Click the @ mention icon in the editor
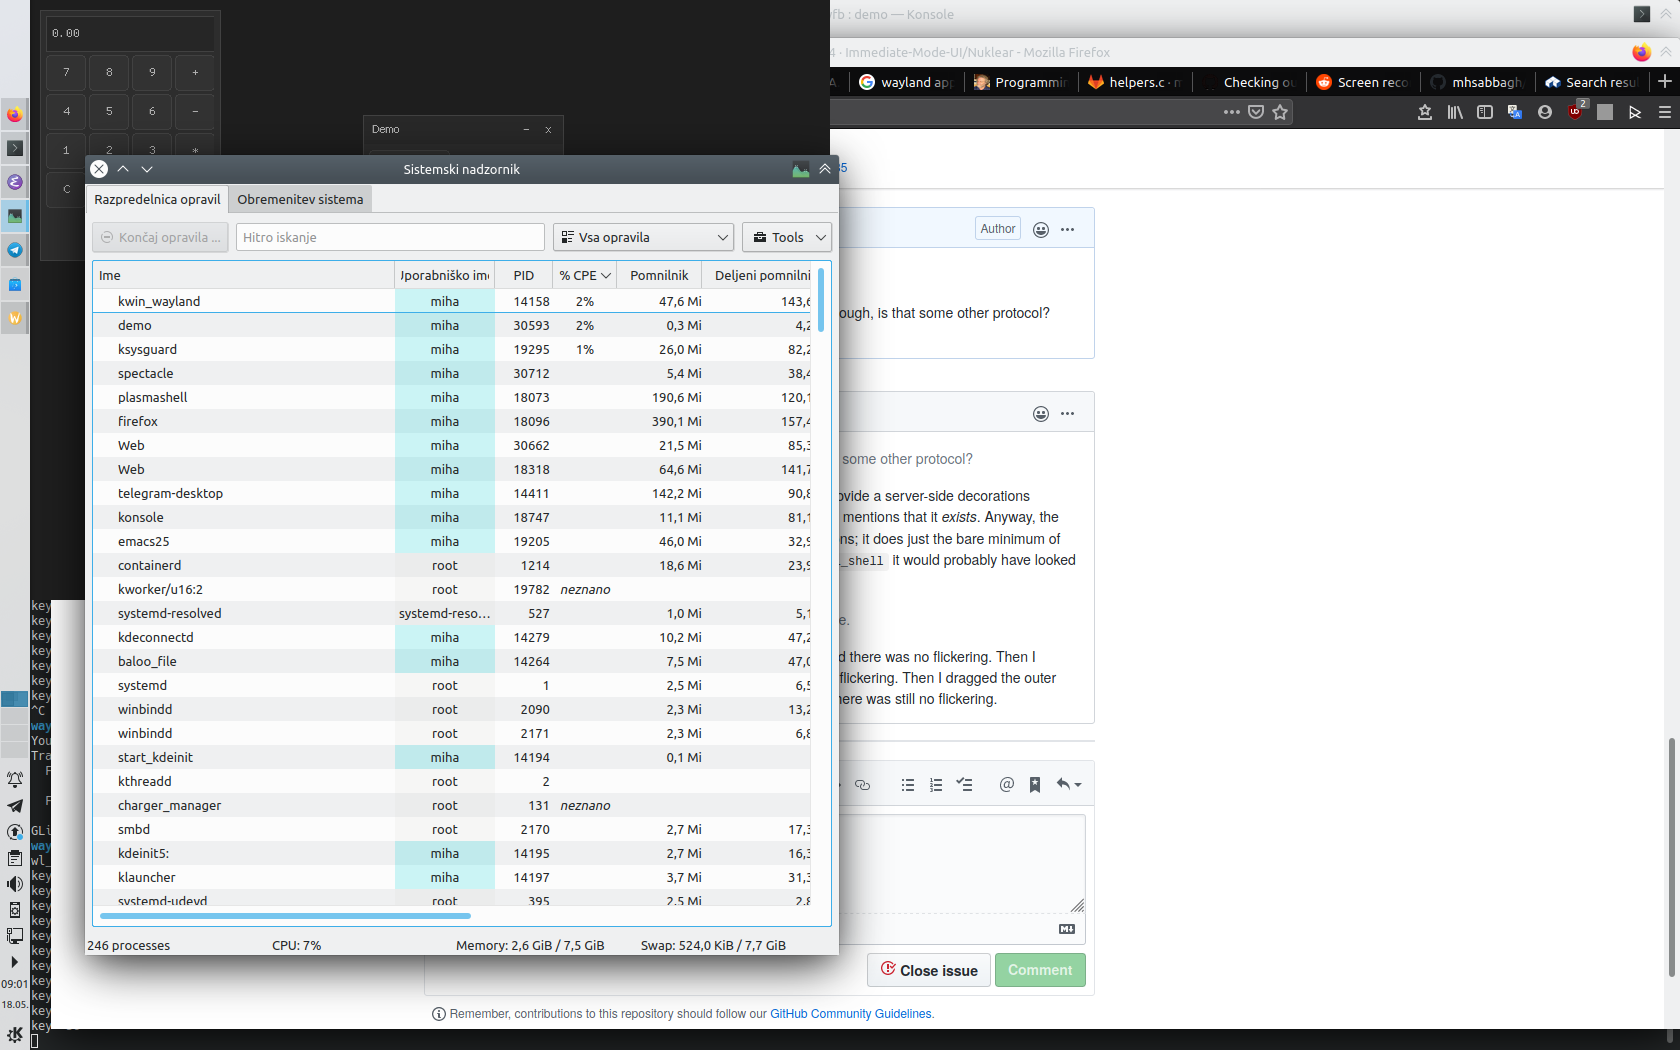Image resolution: width=1680 pixels, height=1050 pixels. click(1007, 785)
